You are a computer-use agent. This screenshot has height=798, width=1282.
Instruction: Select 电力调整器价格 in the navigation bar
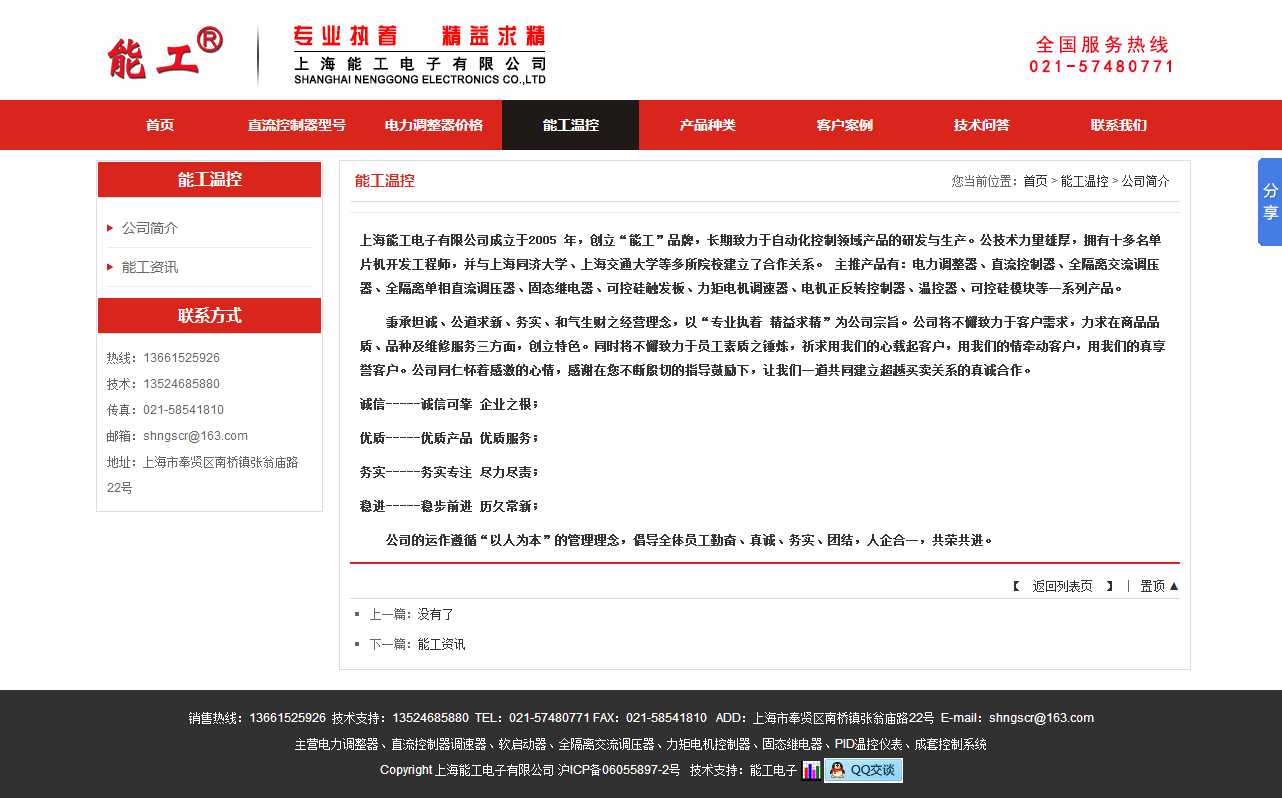coord(433,125)
